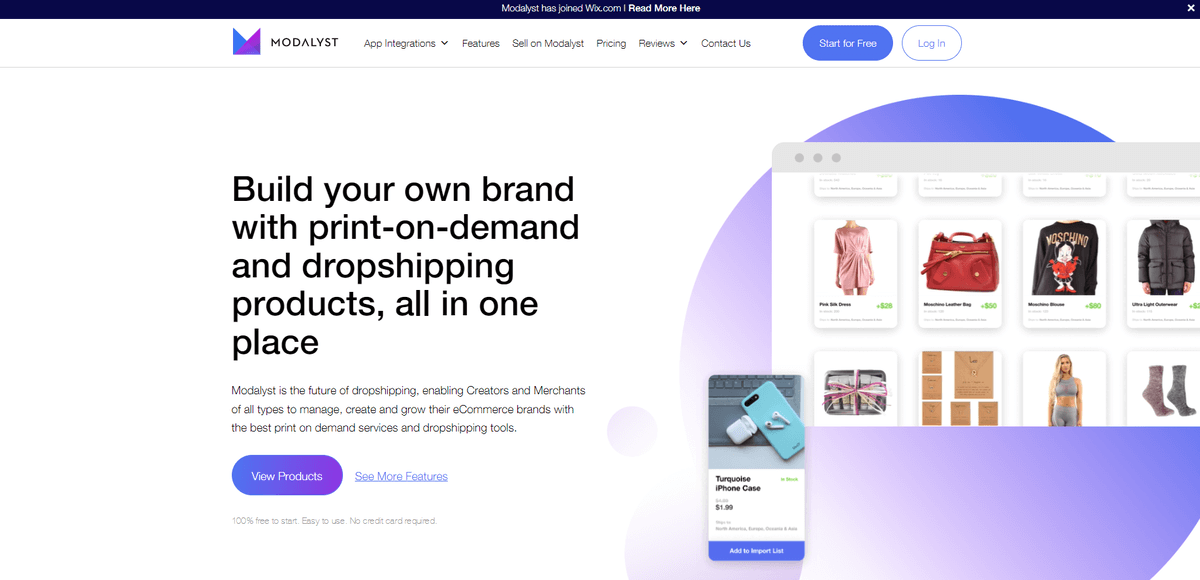
Task: Go to the Features page
Action: coord(481,43)
